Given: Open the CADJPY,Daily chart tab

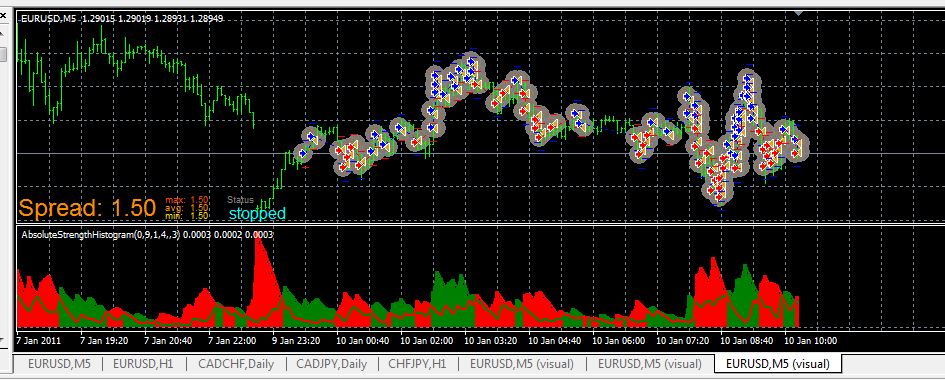Looking at the screenshot, I should click(x=330, y=364).
